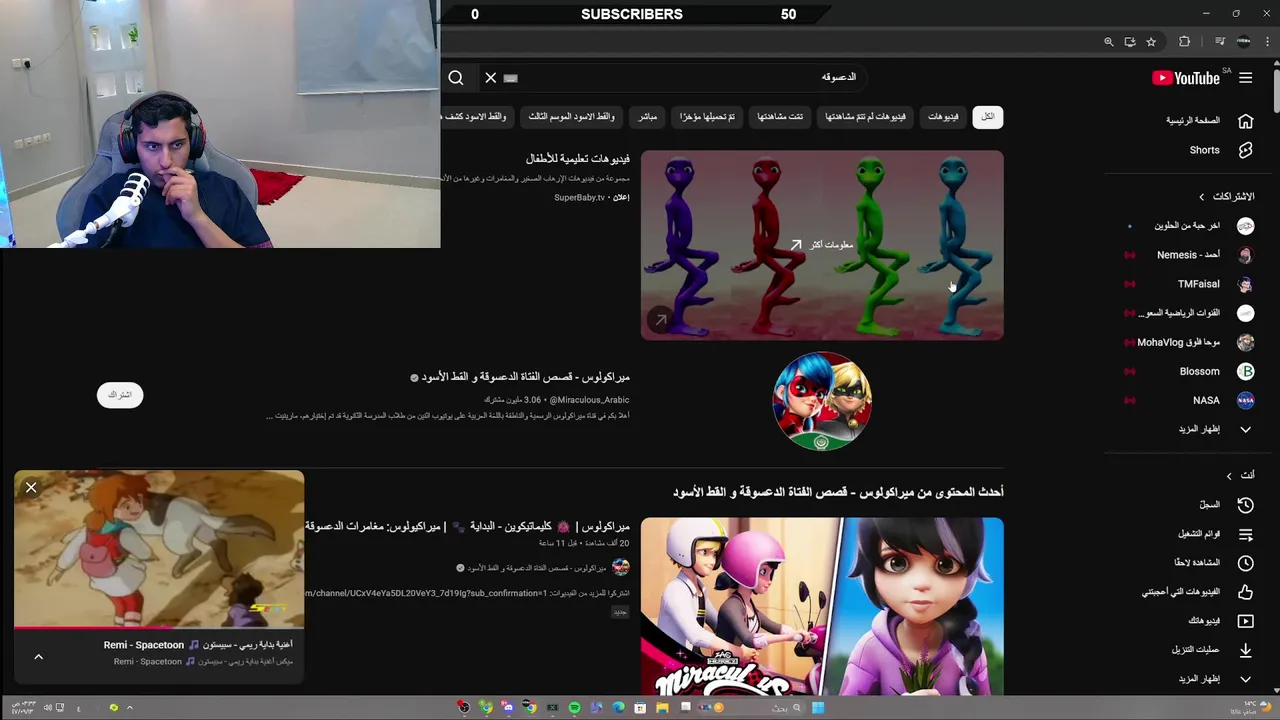Click the install app icon in the address bar
The height and width of the screenshot is (720, 1280).
coord(1130,42)
